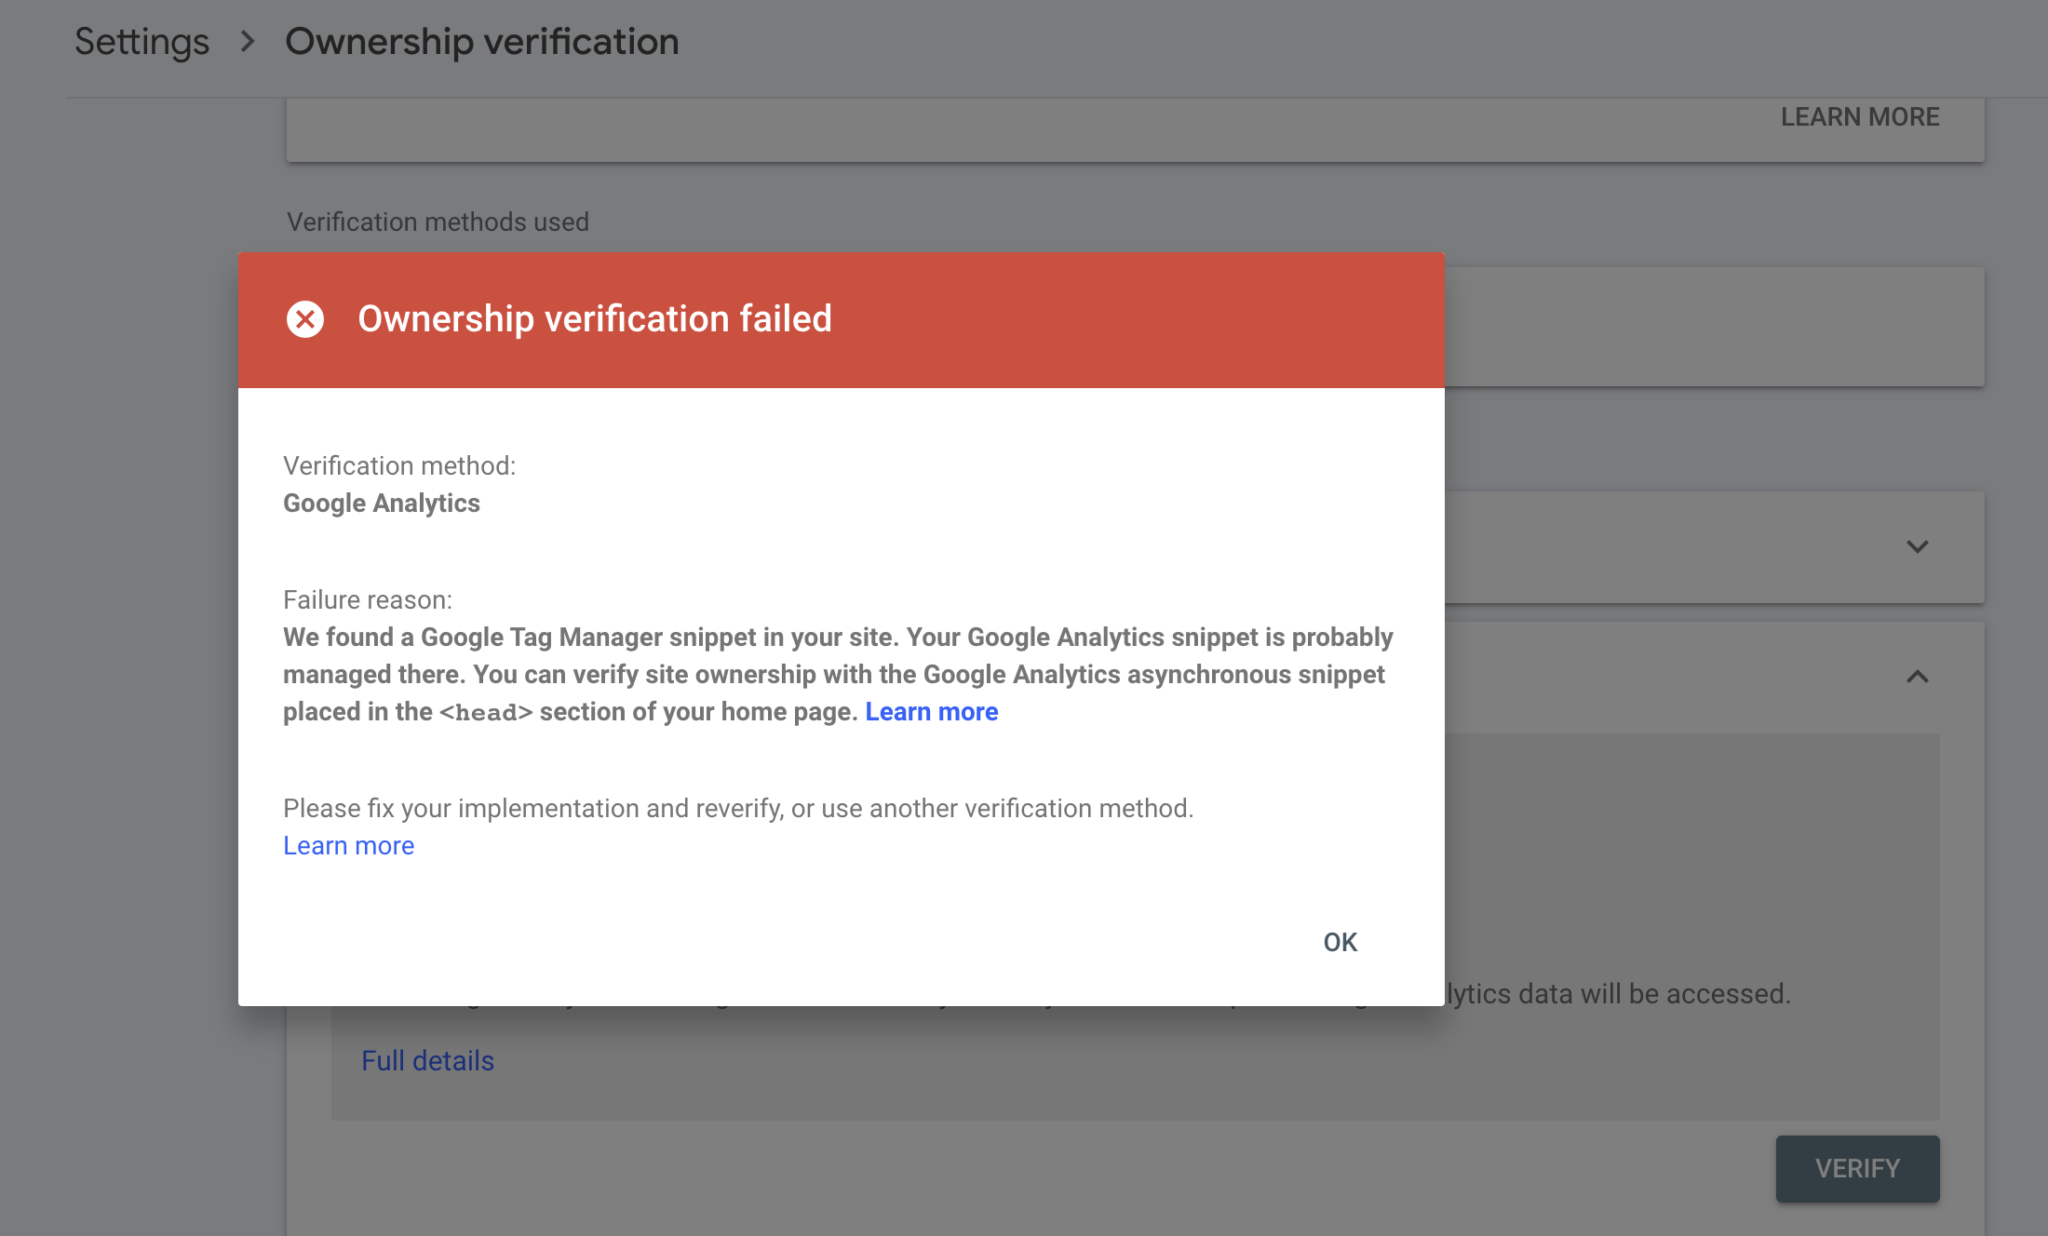Open Learn more about asynchronous snippet

pyautogui.click(x=931, y=711)
